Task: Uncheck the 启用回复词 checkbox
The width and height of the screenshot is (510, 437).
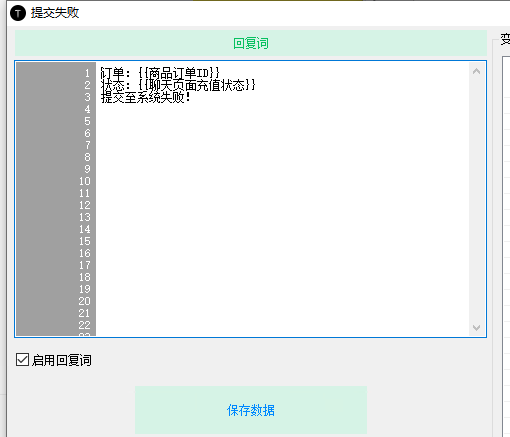Action: tap(22, 360)
